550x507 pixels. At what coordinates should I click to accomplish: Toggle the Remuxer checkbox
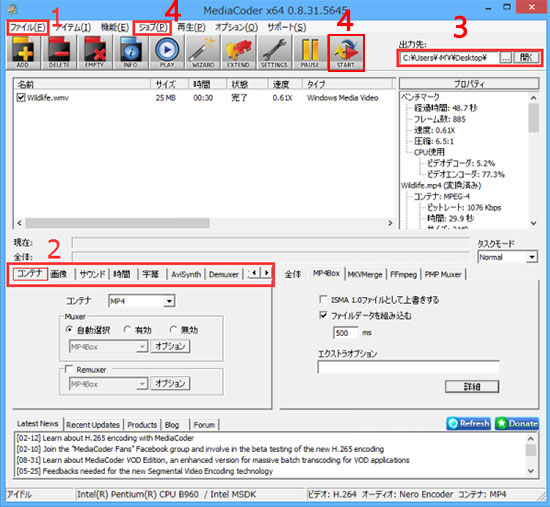[x=69, y=369]
